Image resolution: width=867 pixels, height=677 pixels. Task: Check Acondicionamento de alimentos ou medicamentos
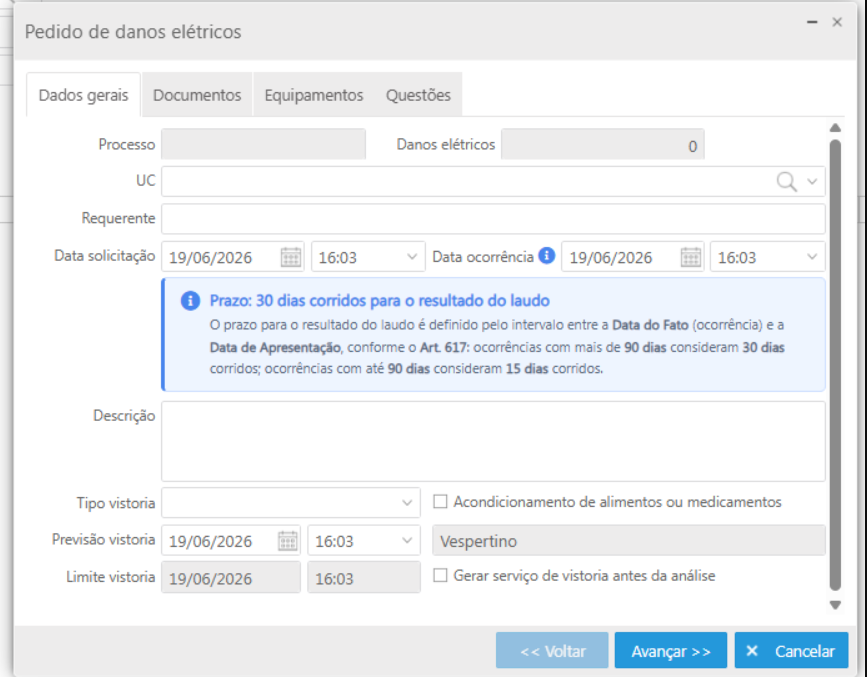pyautogui.click(x=440, y=502)
